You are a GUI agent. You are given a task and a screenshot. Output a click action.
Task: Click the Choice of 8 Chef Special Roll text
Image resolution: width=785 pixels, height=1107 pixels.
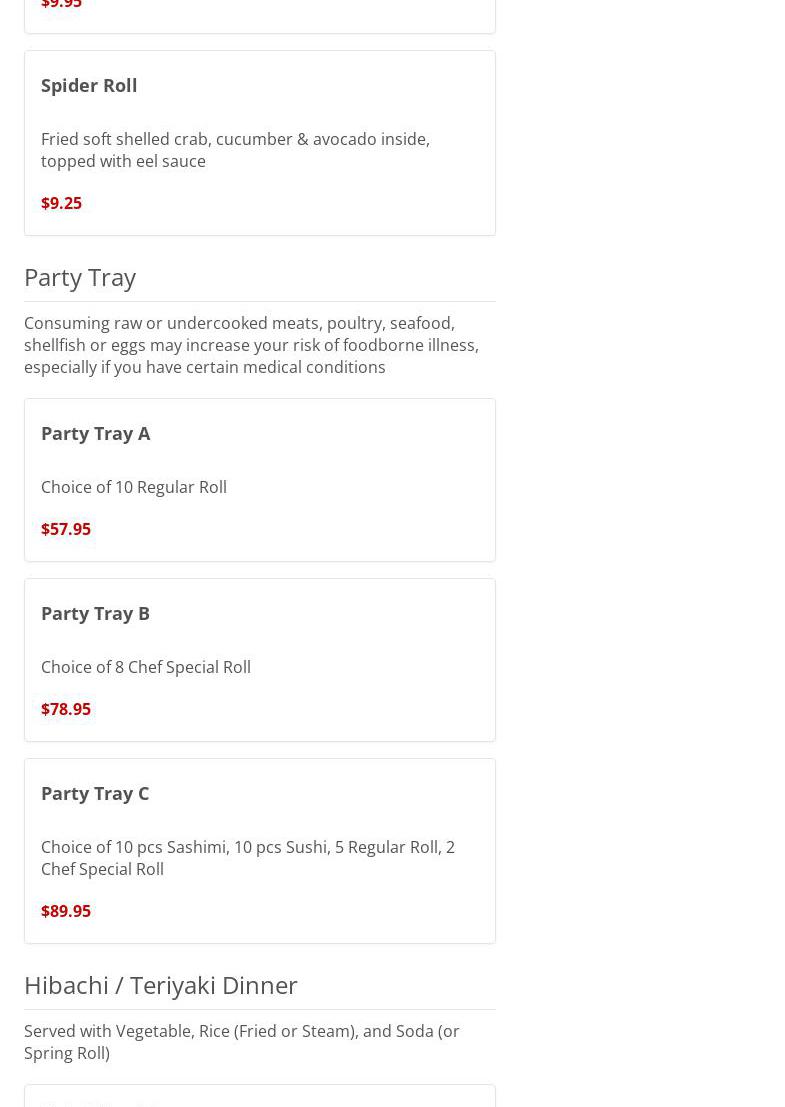146,667
